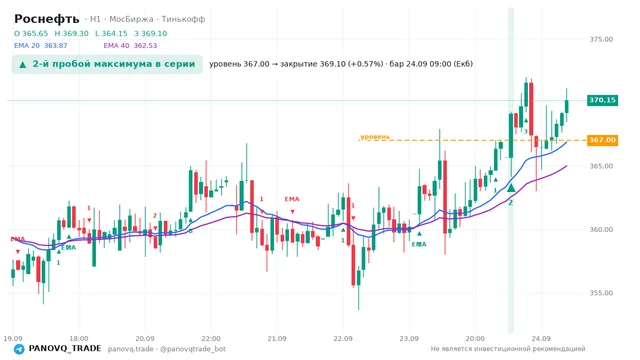
Task: Click the 375.00 price axis label
Action: point(601,39)
